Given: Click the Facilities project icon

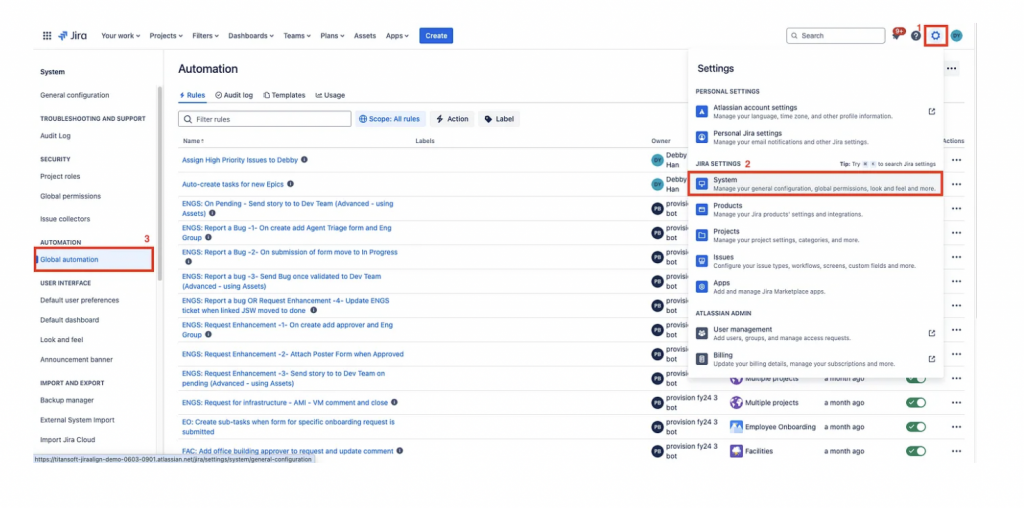Looking at the screenshot, I should (736, 451).
